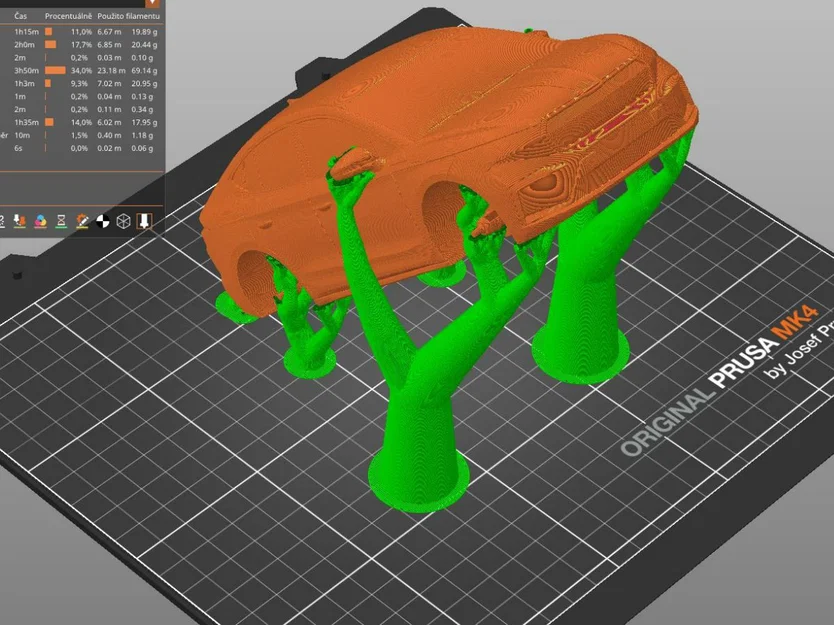This screenshot has height=625, width=834.
Task: Toggle the retractions arrow icon in the legend
Action: (x=17, y=220)
